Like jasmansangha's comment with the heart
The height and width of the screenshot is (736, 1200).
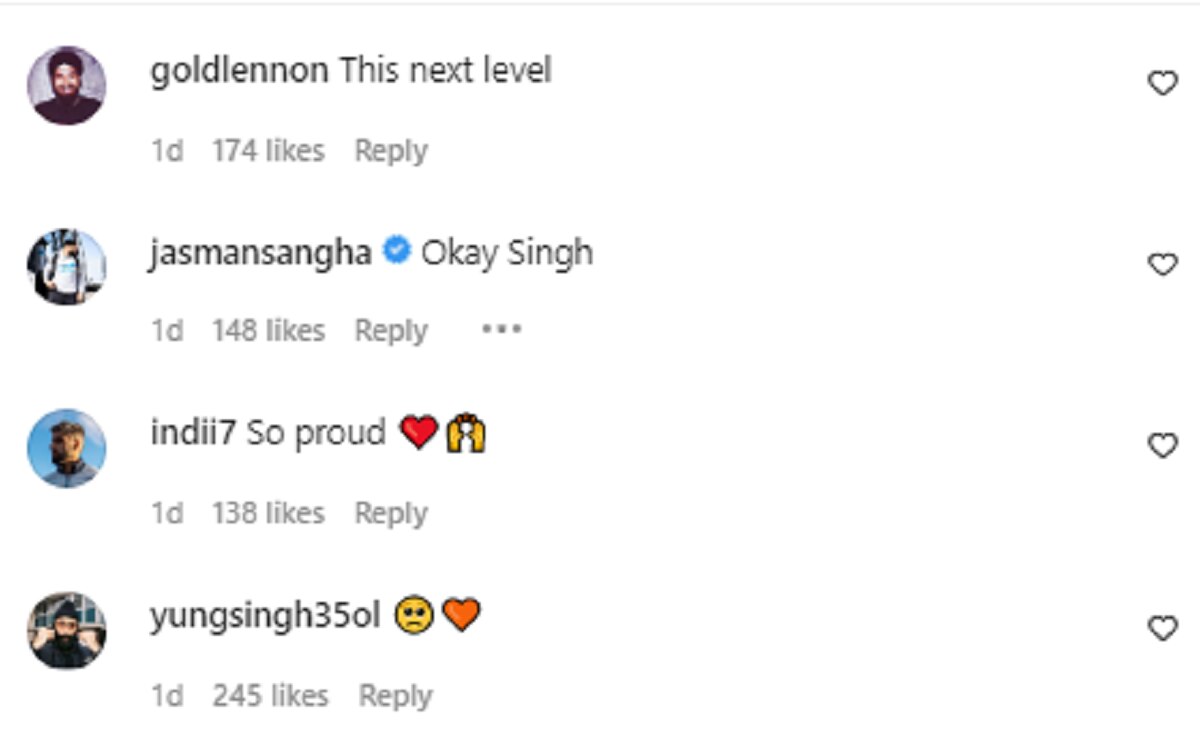(x=1162, y=264)
